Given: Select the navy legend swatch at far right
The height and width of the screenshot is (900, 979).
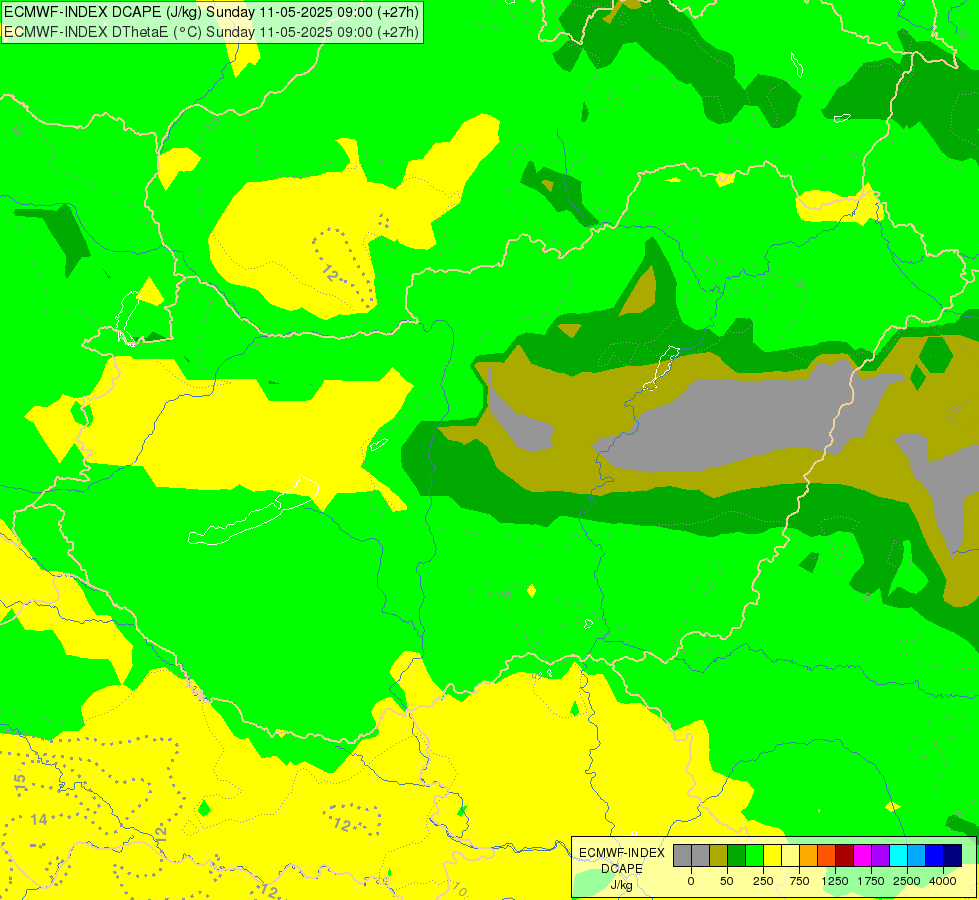Looking at the screenshot, I should coord(953,856).
